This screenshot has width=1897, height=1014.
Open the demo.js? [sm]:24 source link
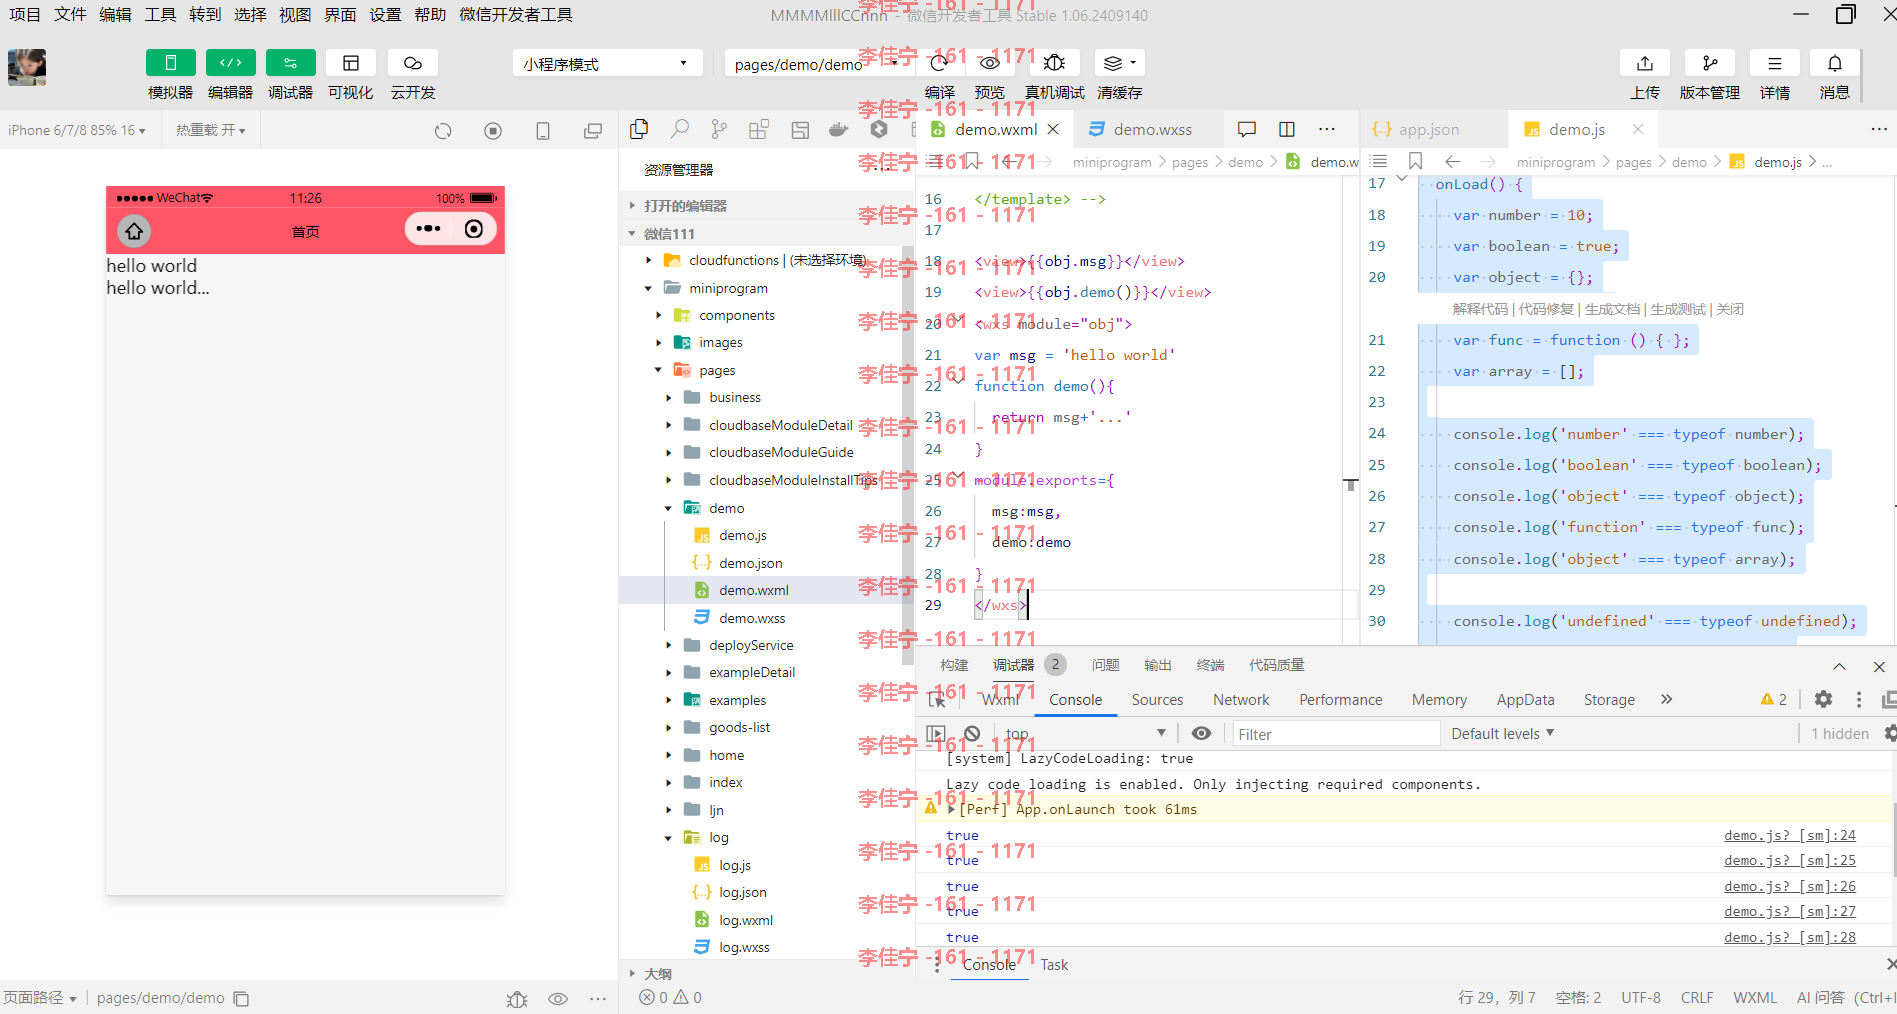(x=1789, y=835)
